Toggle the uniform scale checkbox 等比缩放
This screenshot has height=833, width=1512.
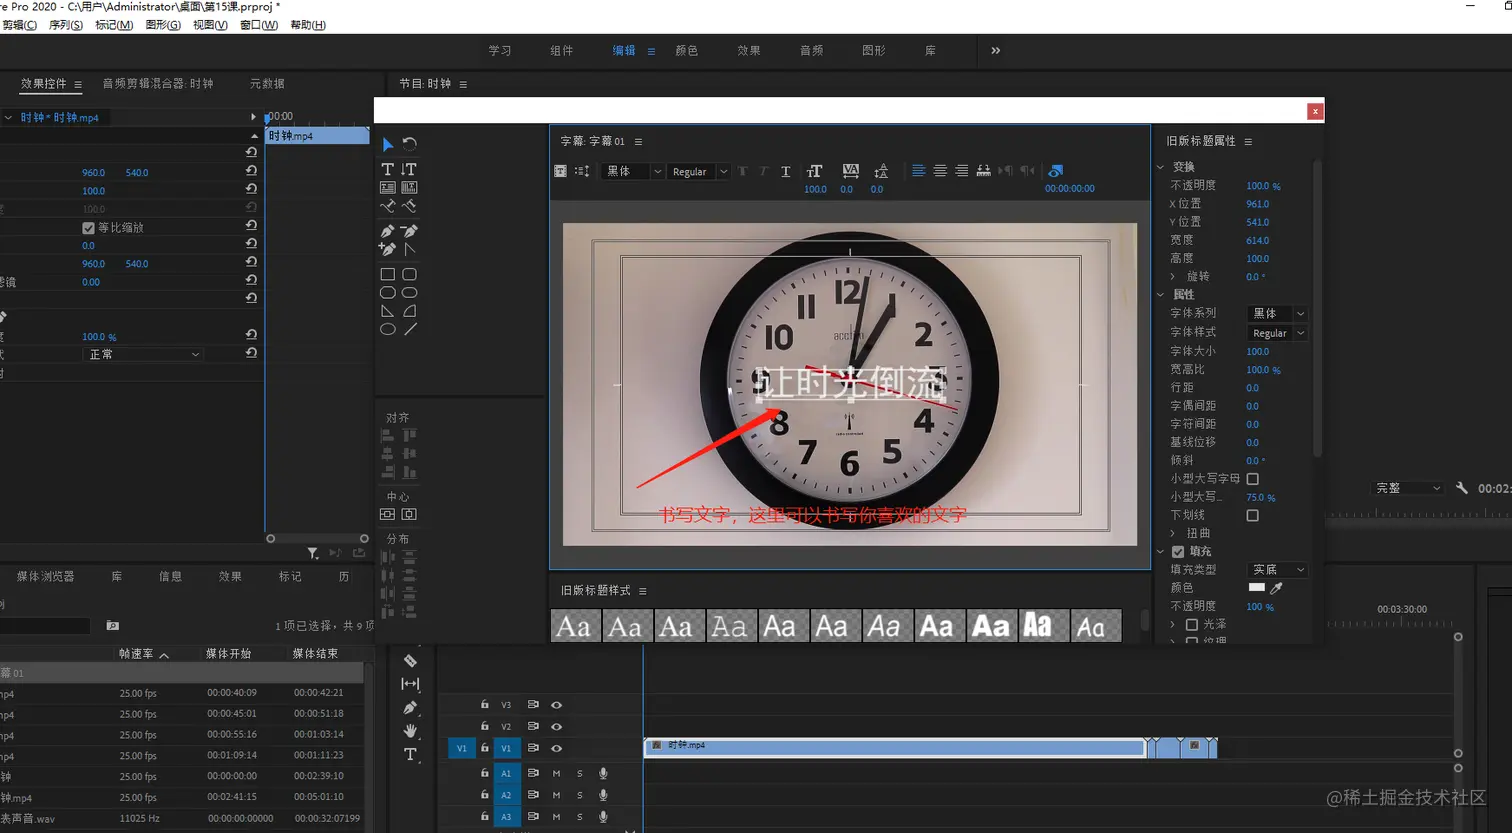tap(88, 228)
